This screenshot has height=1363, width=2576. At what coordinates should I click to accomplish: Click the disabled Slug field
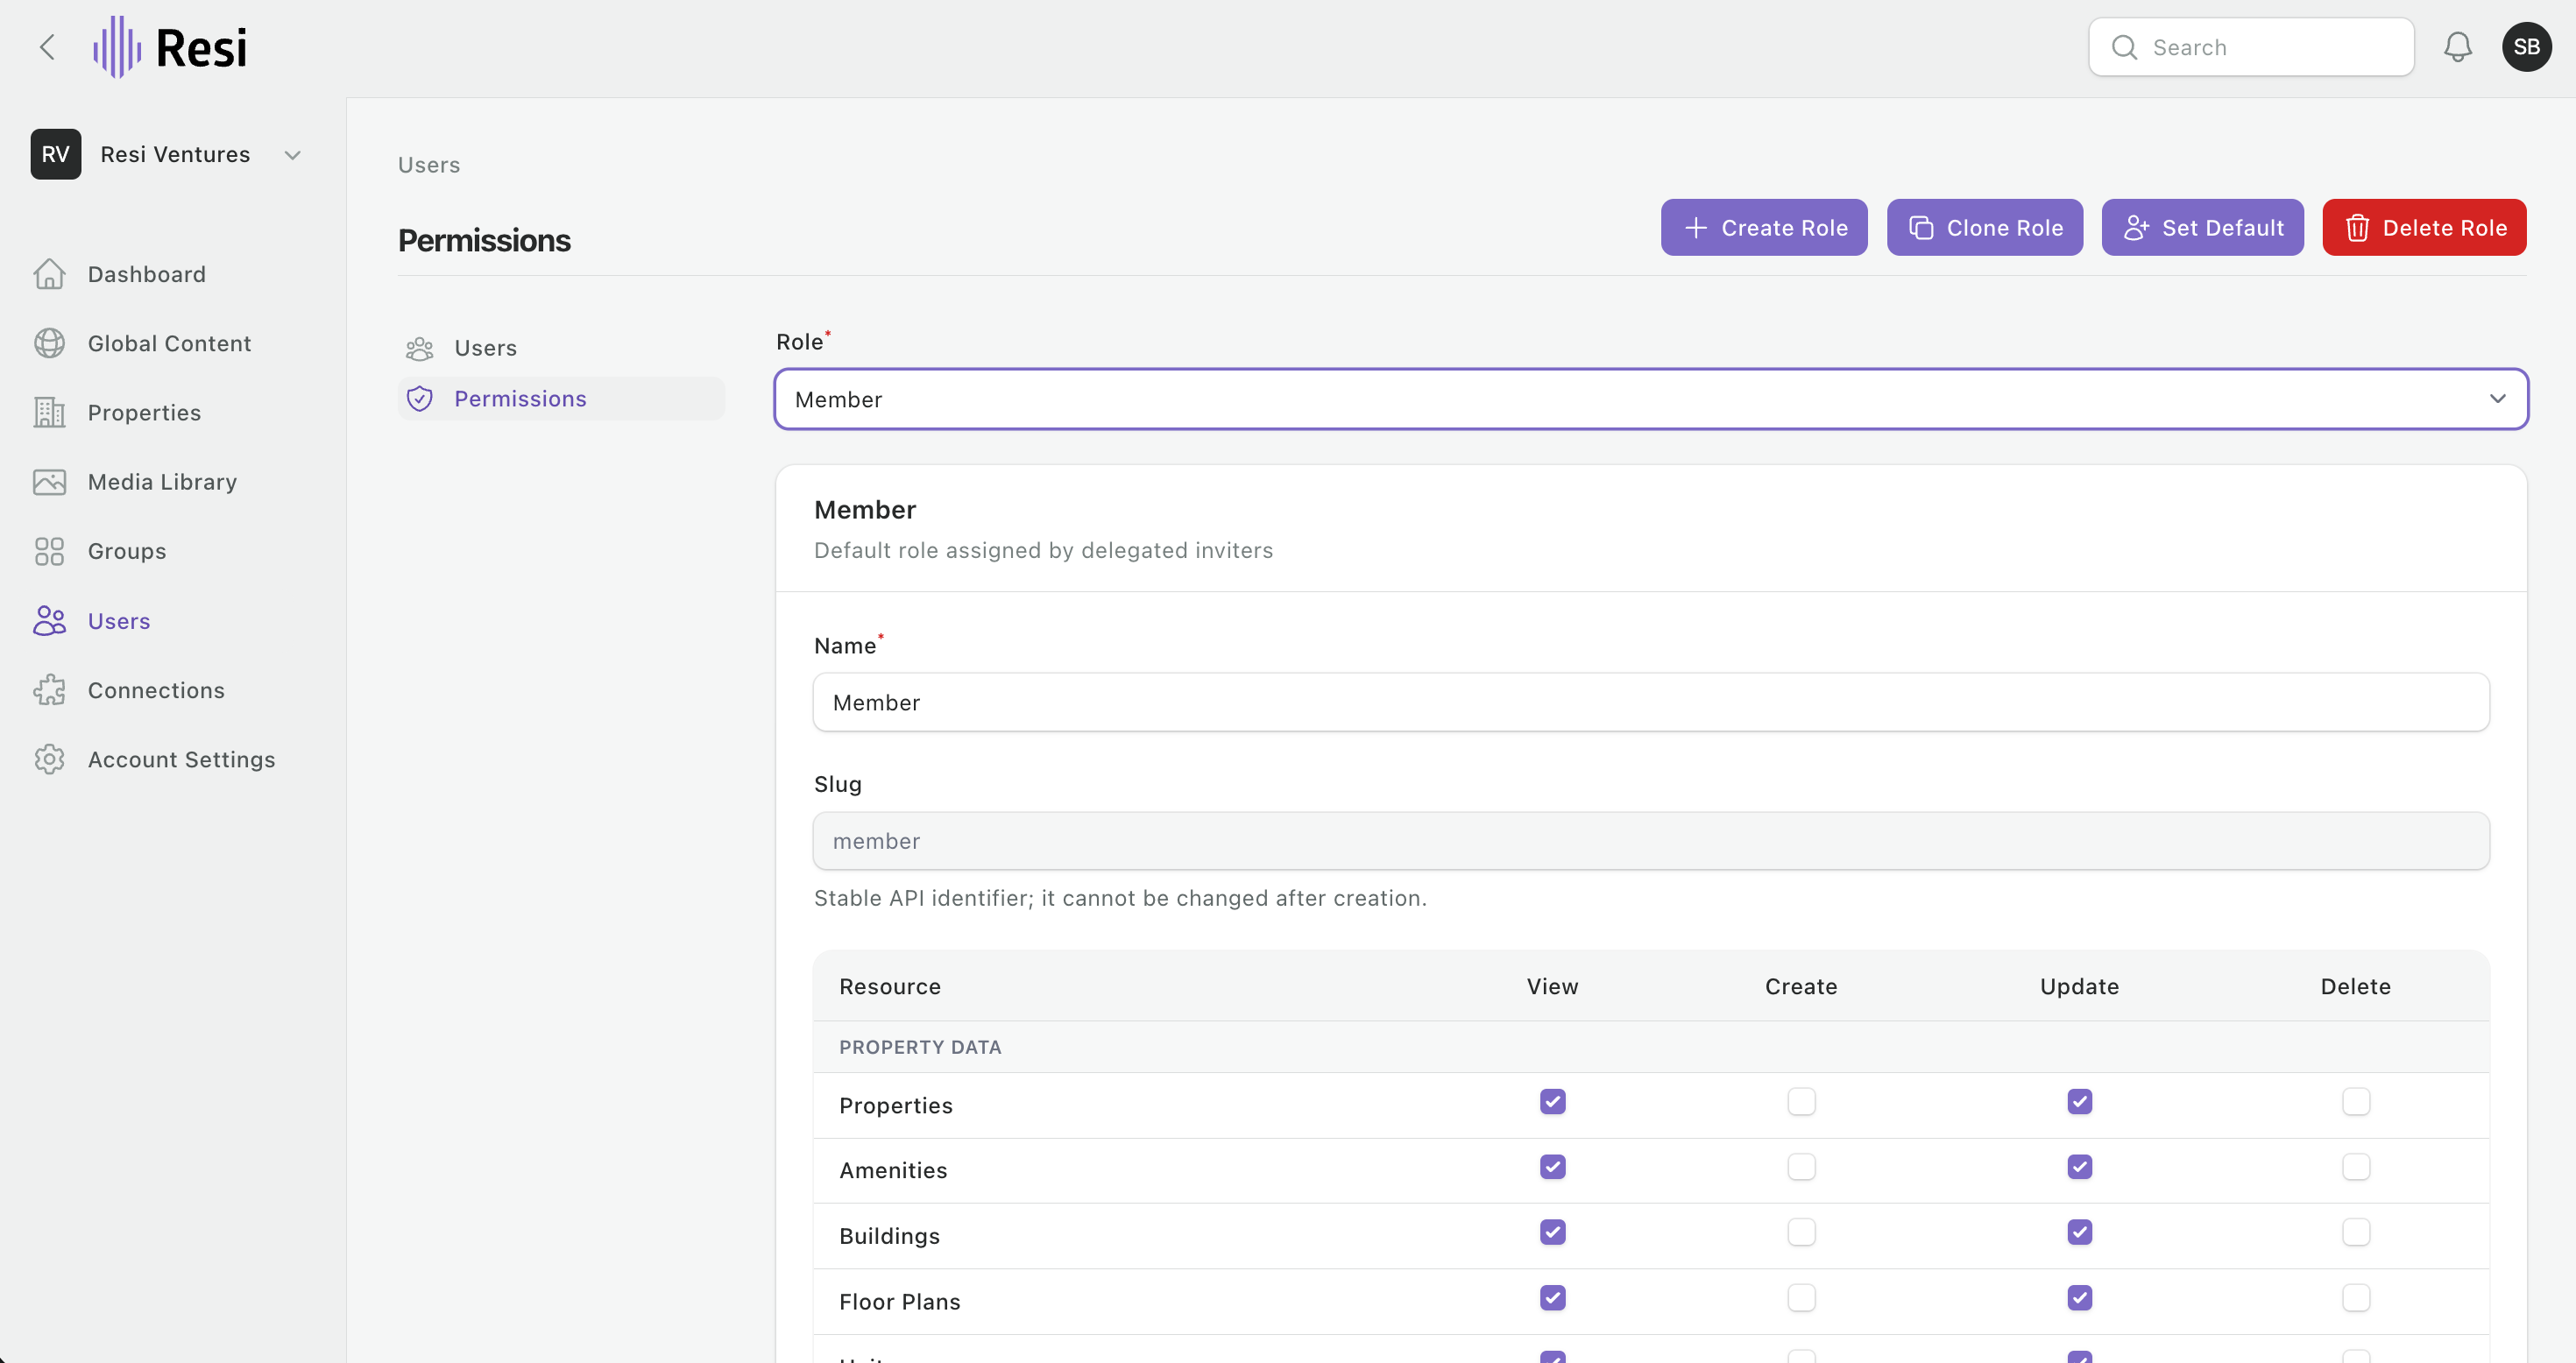1651,841
